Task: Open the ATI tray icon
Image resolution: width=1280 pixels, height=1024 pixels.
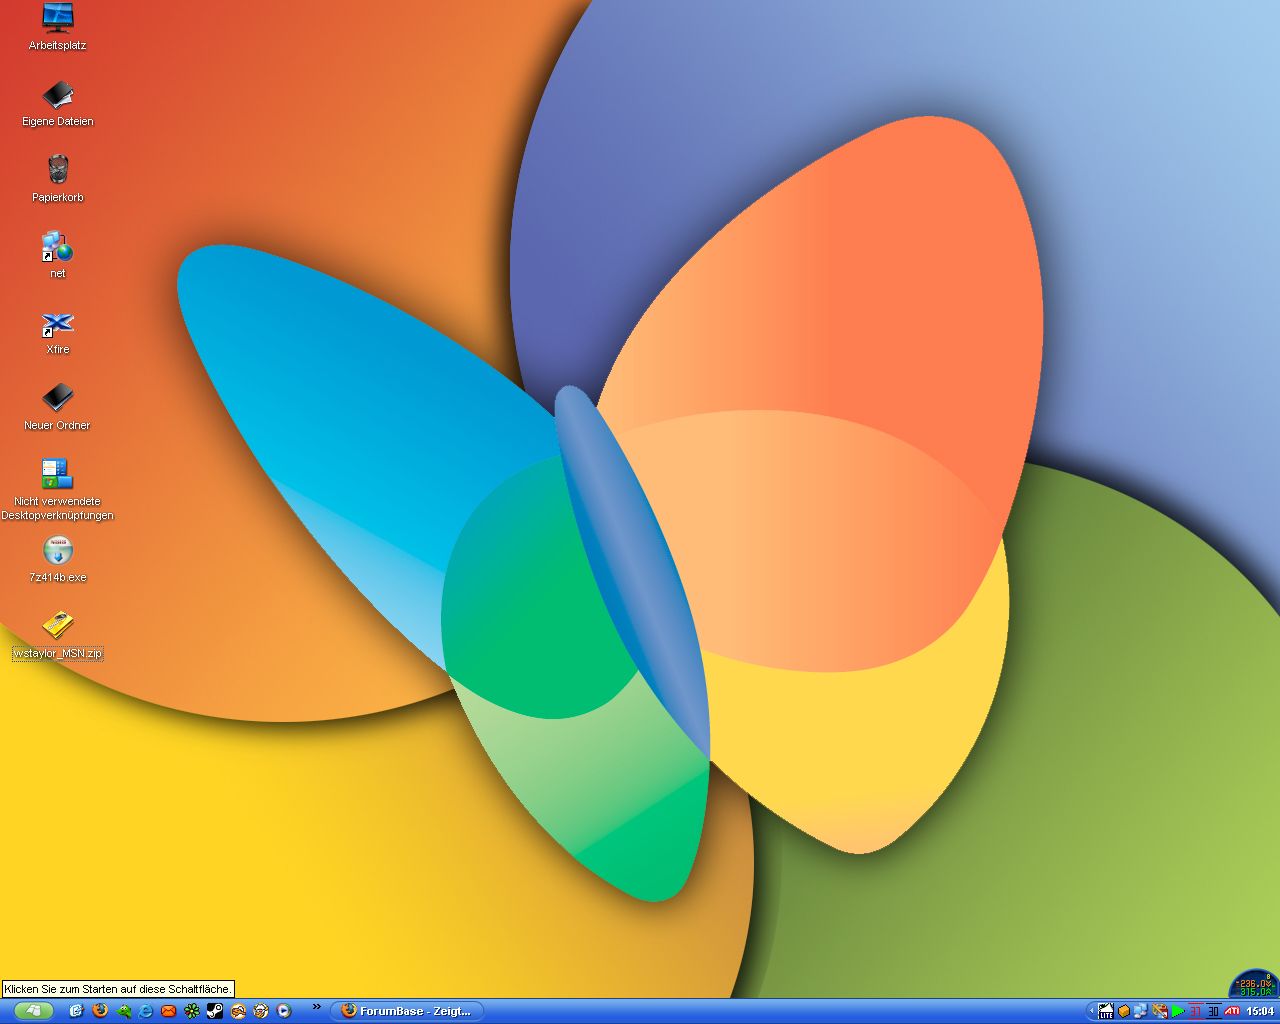Action: (x=1232, y=1011)
